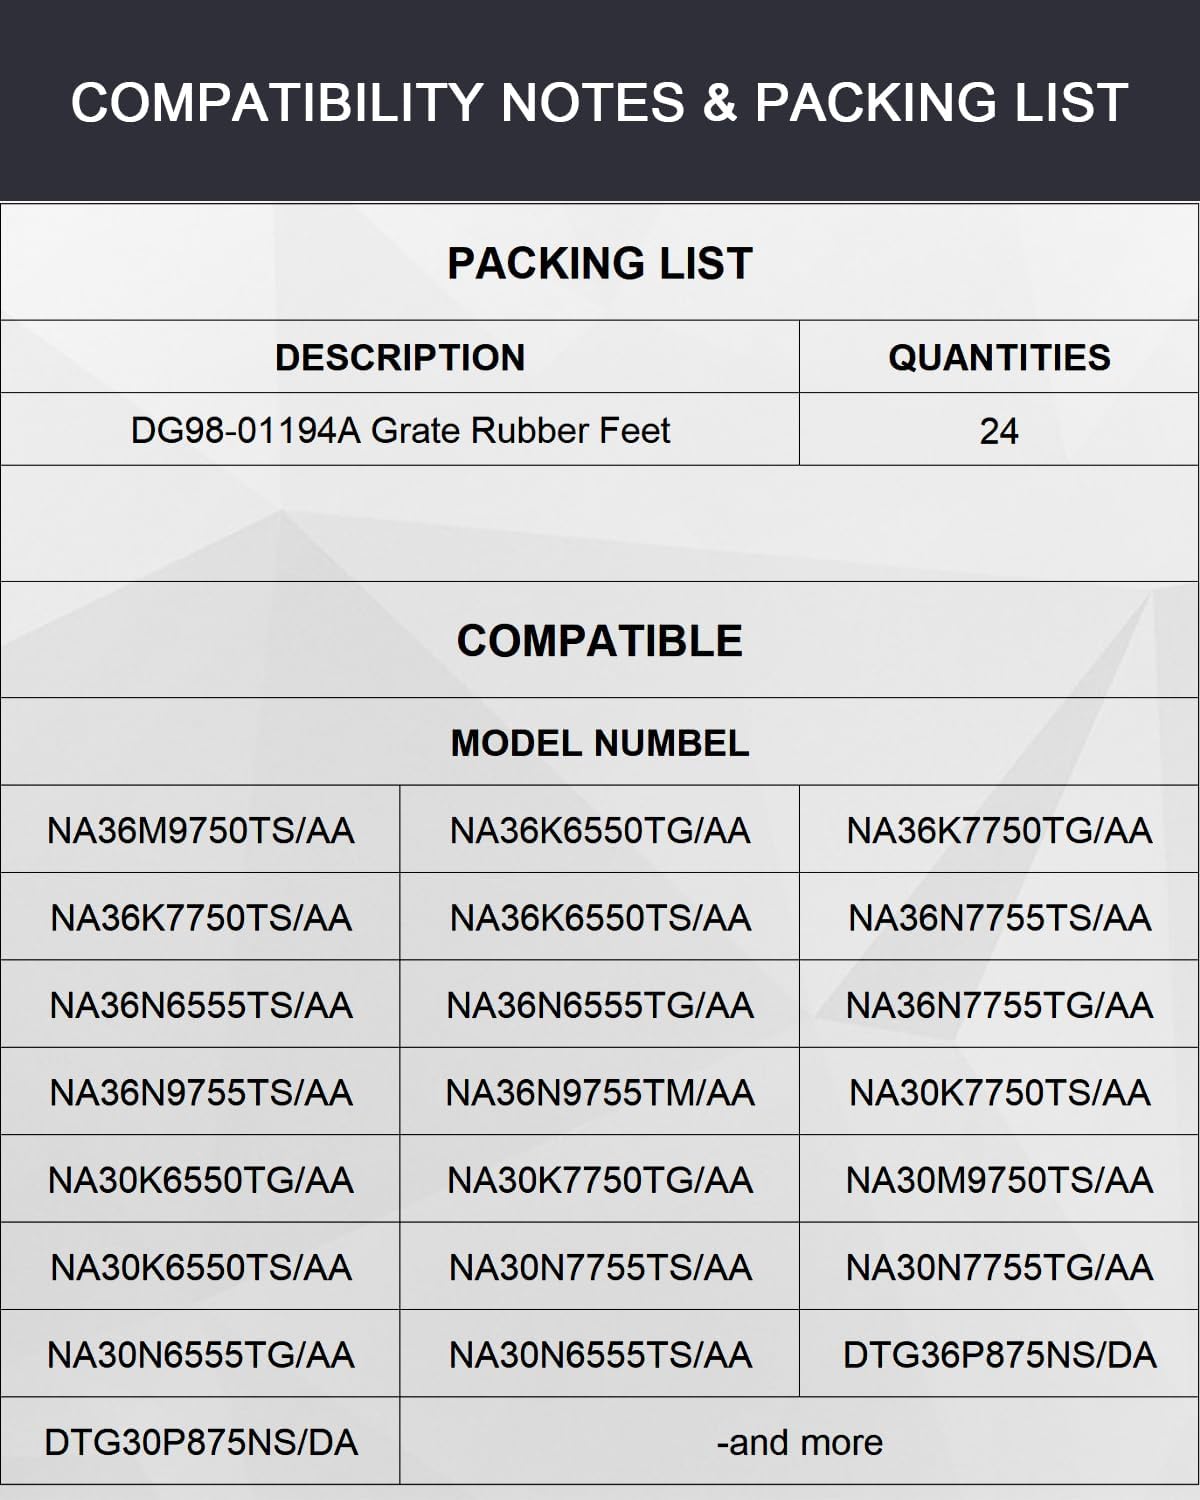
Task: Select model NA36N6555TS/AA cell
Action: [200, 1005]
